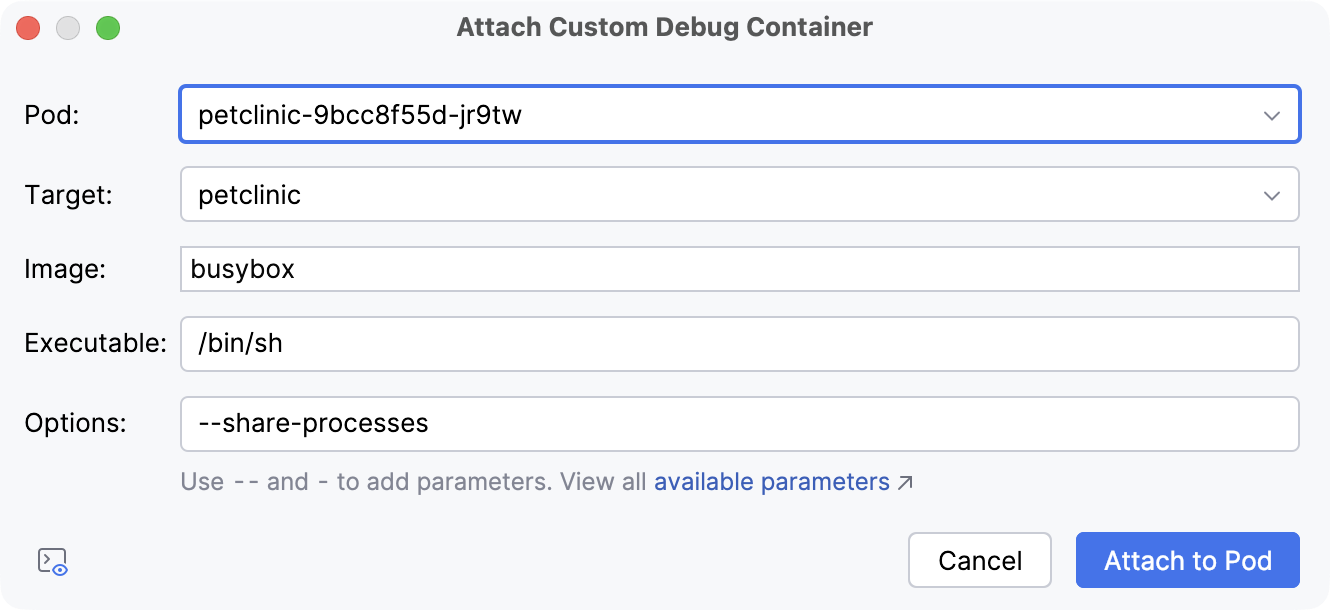This screenshot has height=610, width=1330.
Task: Click the Cancel button
Action: click(979, 560)
